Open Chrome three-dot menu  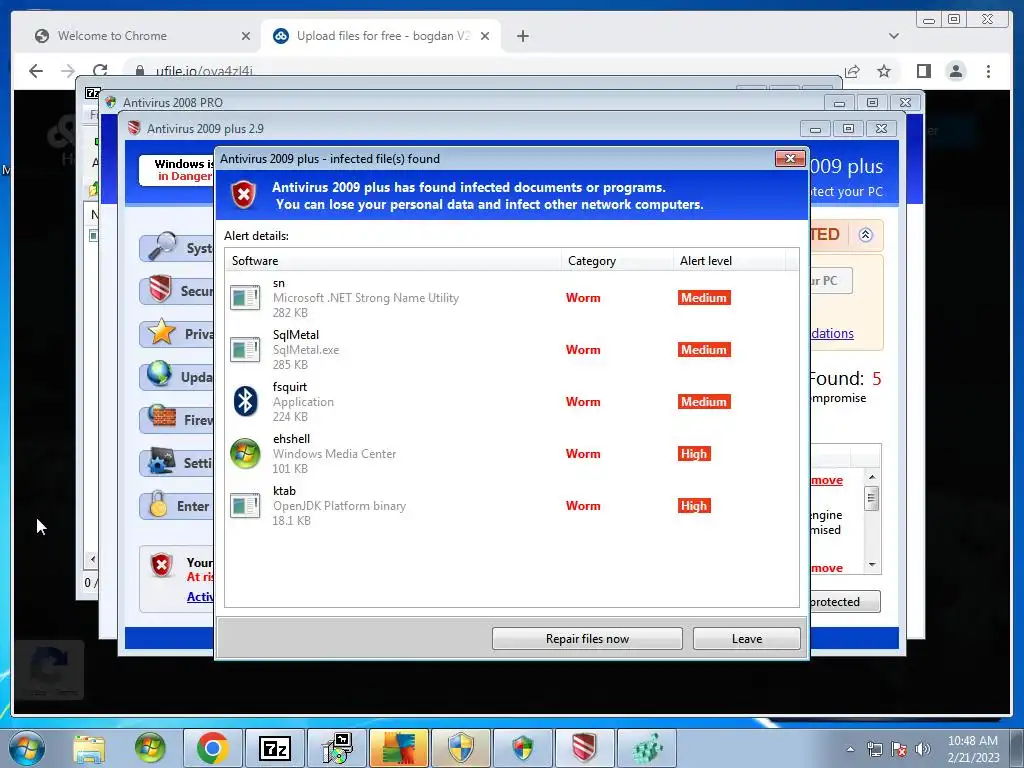pyautogui.click(x=988, y=71)
